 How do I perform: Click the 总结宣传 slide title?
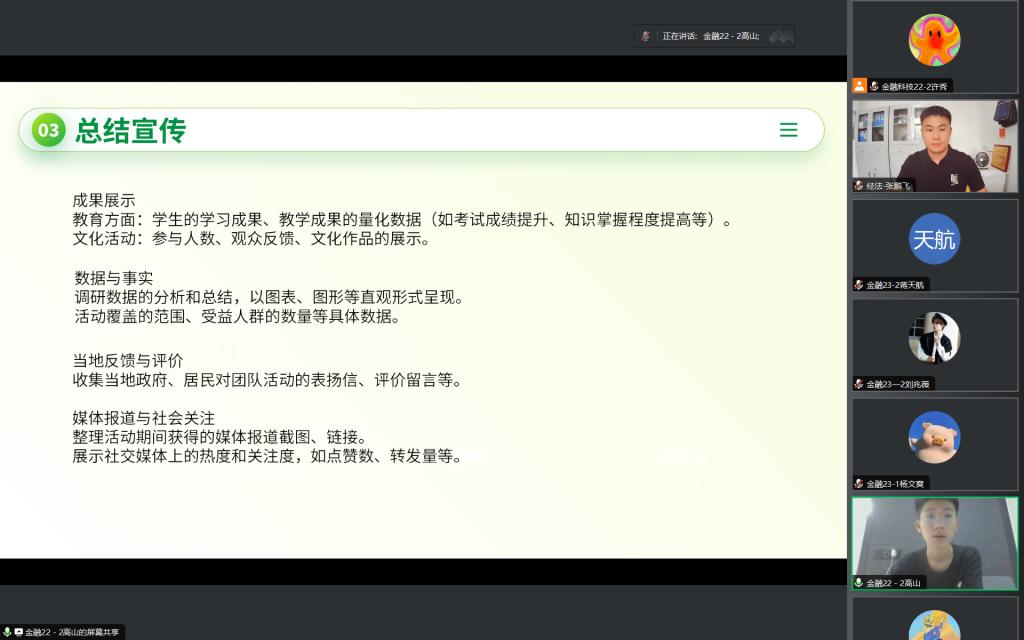coord(131,130)
